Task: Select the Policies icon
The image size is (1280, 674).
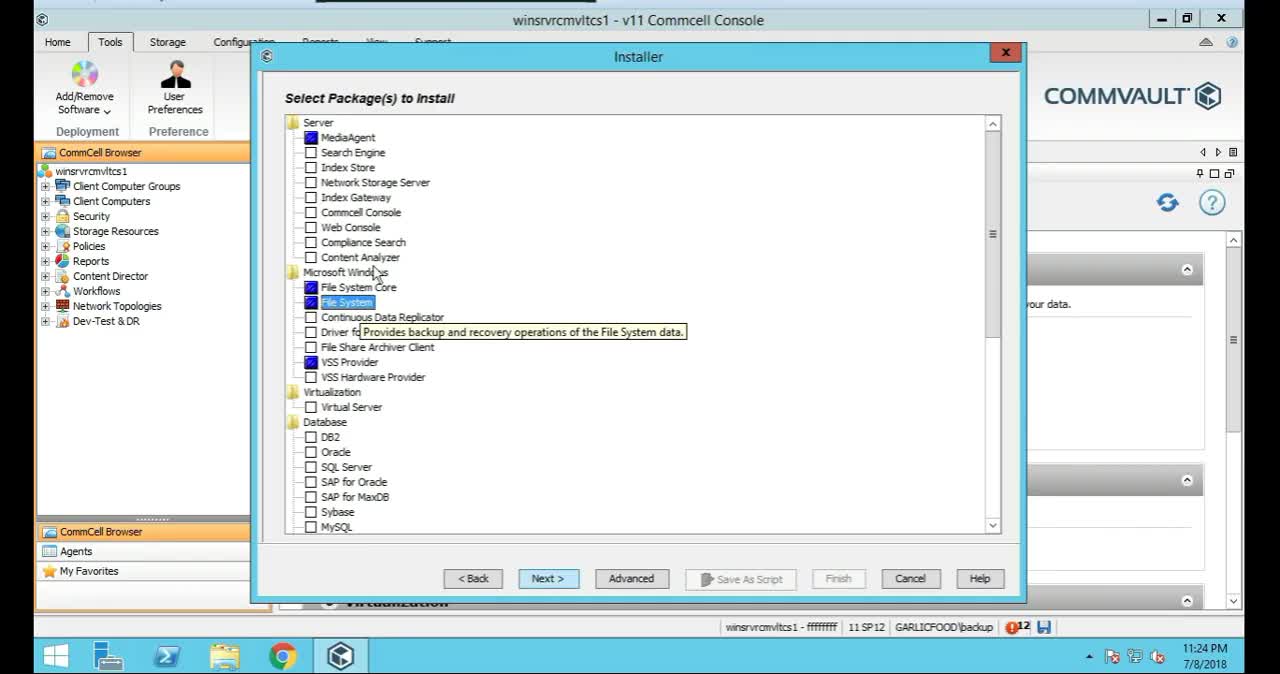Action: (62, 246)
